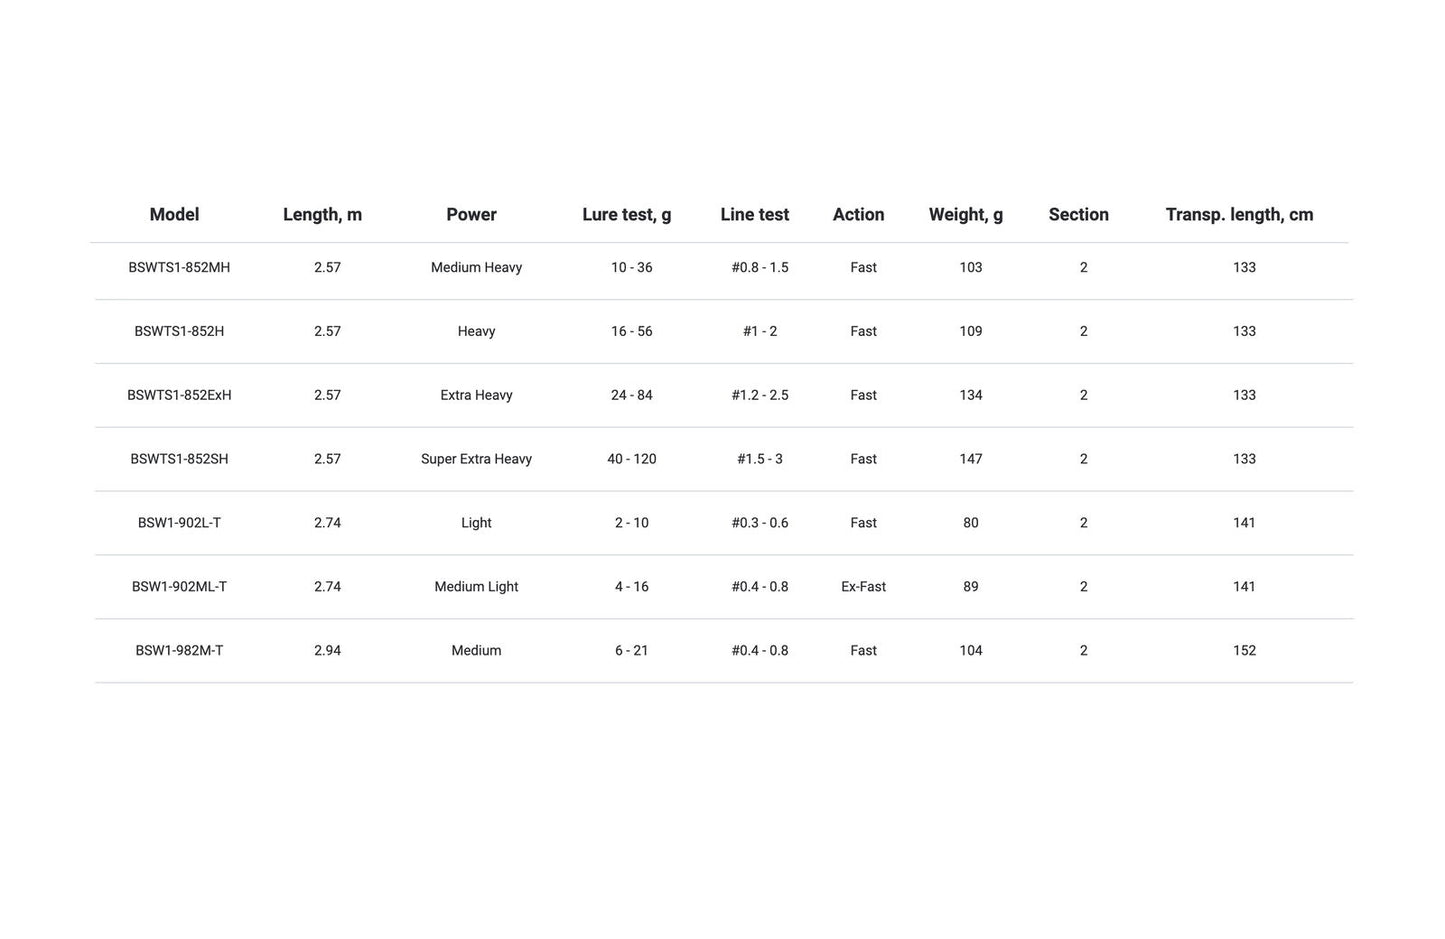Click the BSWTS1-852ExH model name
This screenshot has height=939, width=1445.
(x=179, y=396)
